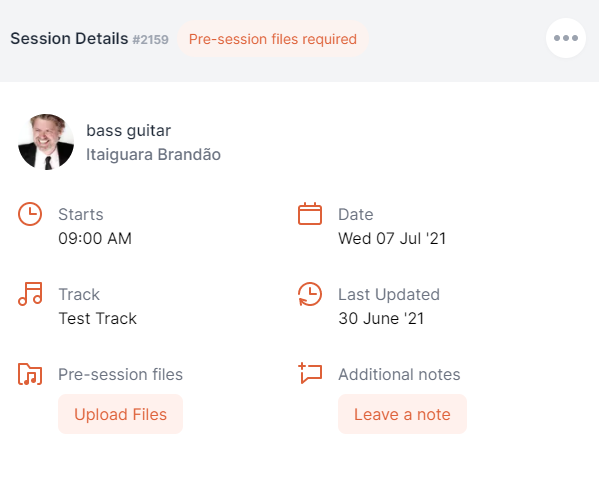Click the last updated value 30 June '21
The width and height of the screenshot is (599, 495).
point(381,318)
